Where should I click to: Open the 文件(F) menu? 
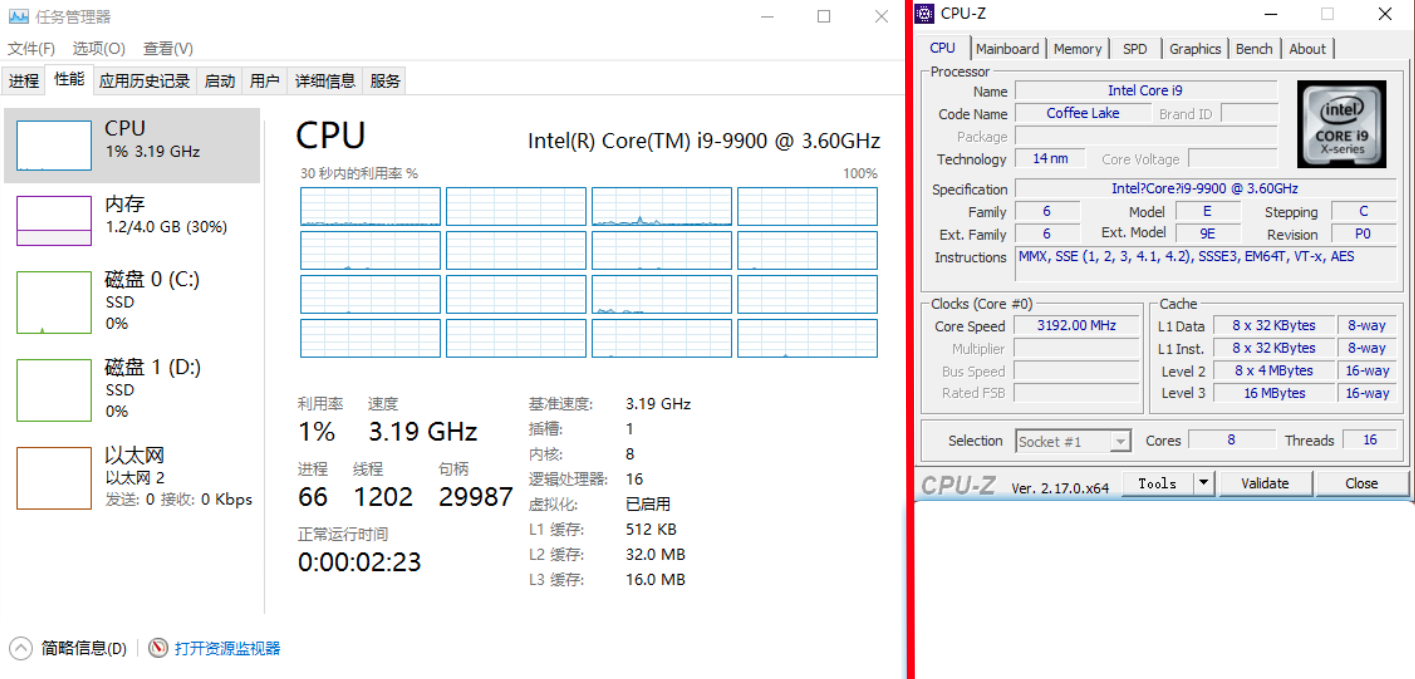31,49
